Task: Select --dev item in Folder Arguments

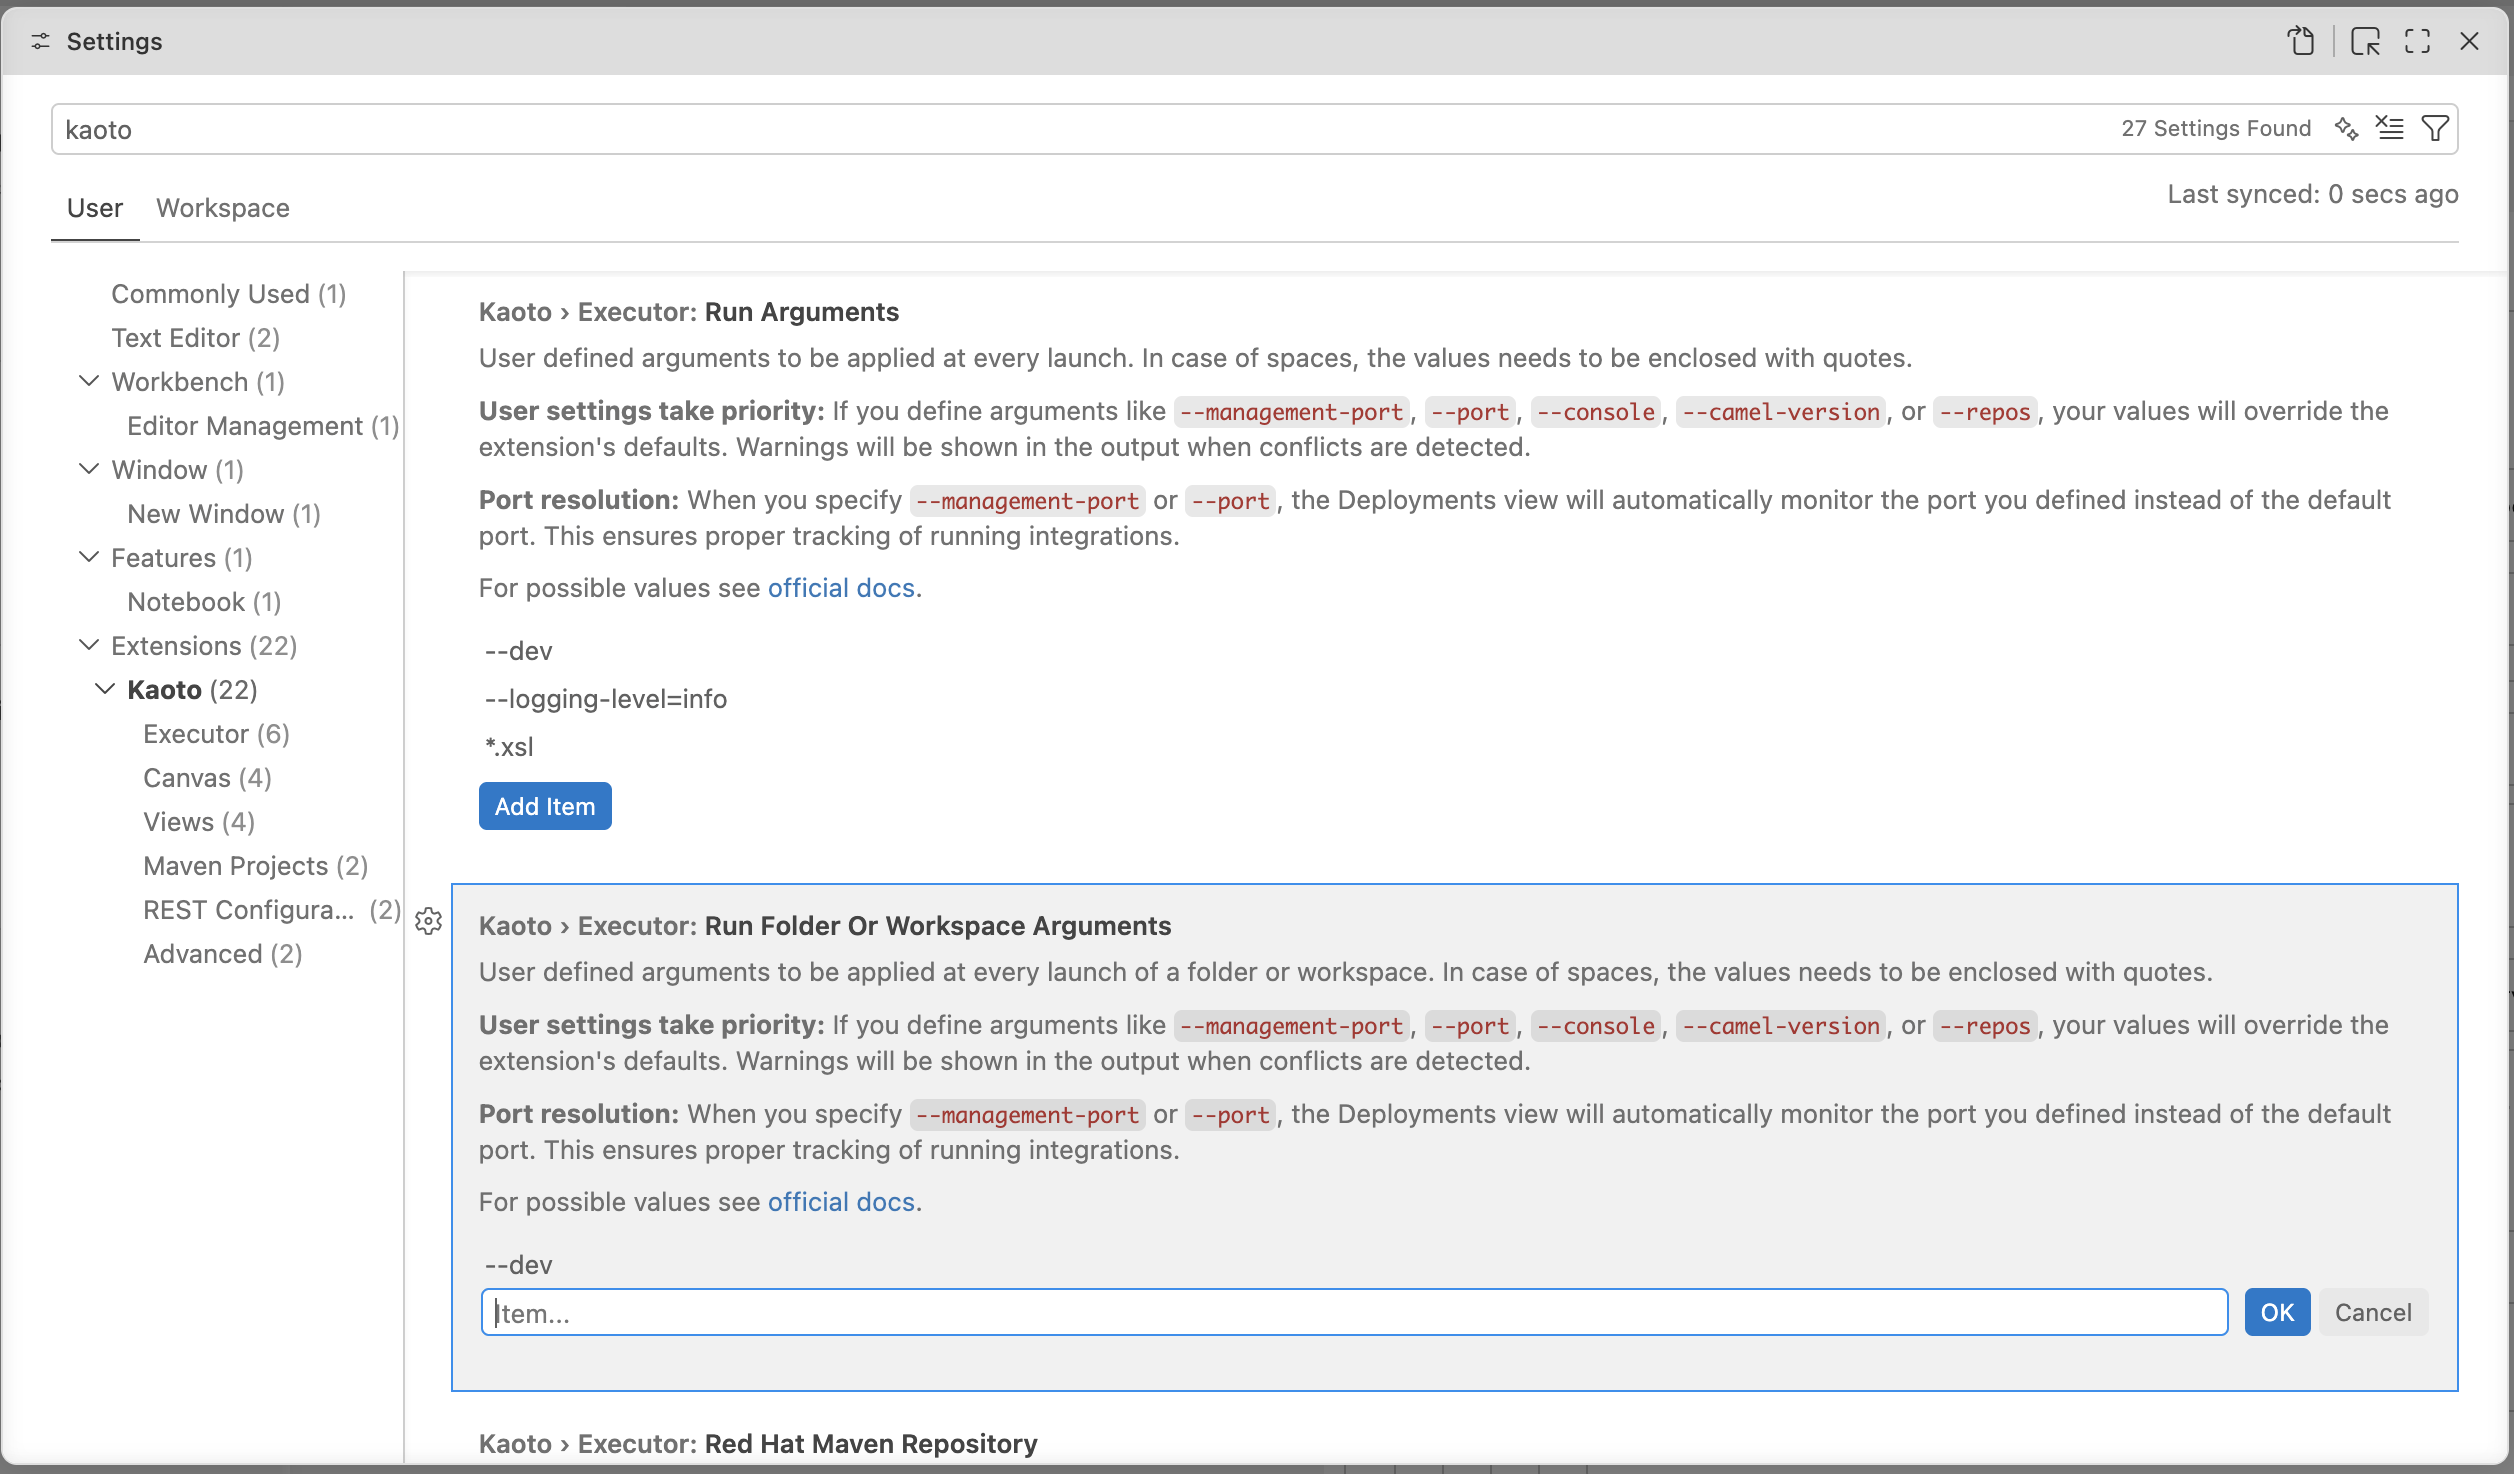Action: tap(519, 1265)
